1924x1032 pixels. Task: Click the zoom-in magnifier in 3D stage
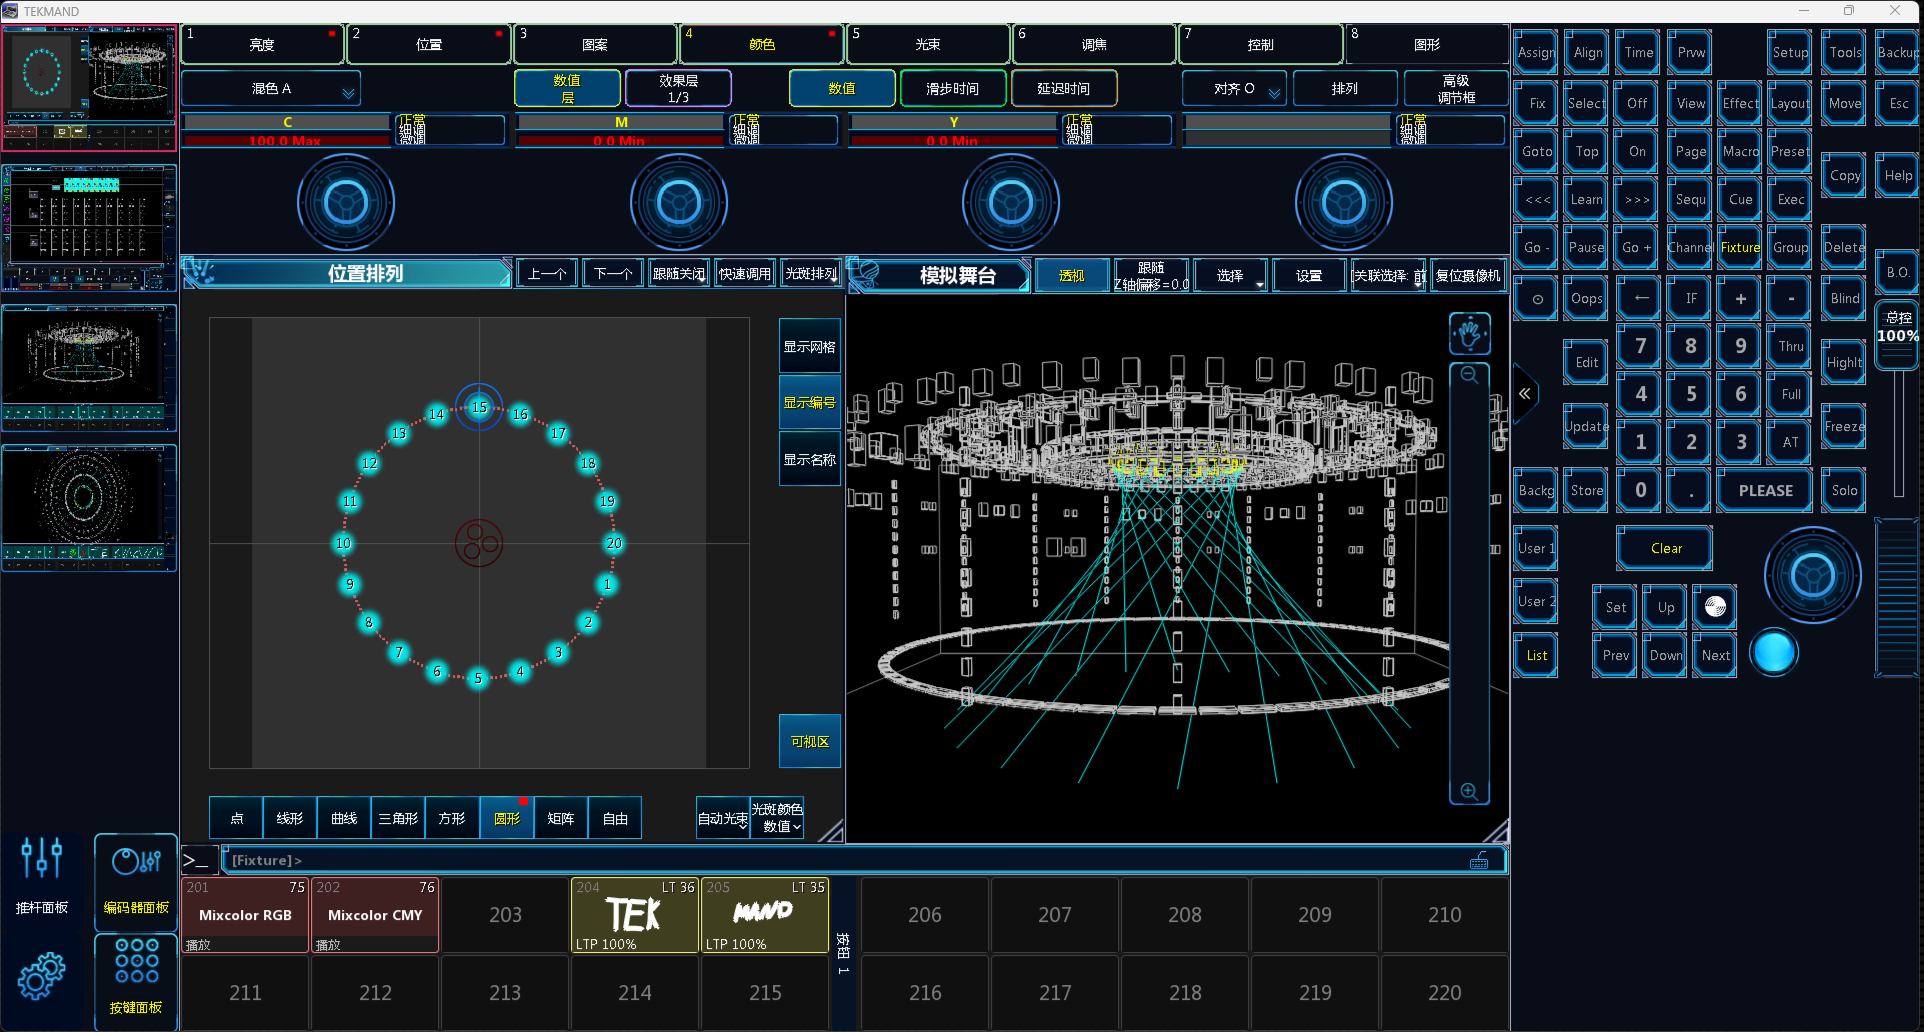coord(1469,791)
